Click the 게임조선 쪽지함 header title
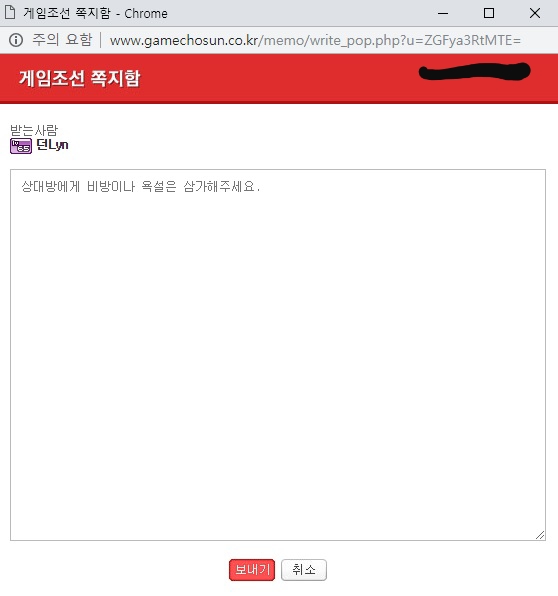Viewport: 558px width, 596px height. coord(80,78)
